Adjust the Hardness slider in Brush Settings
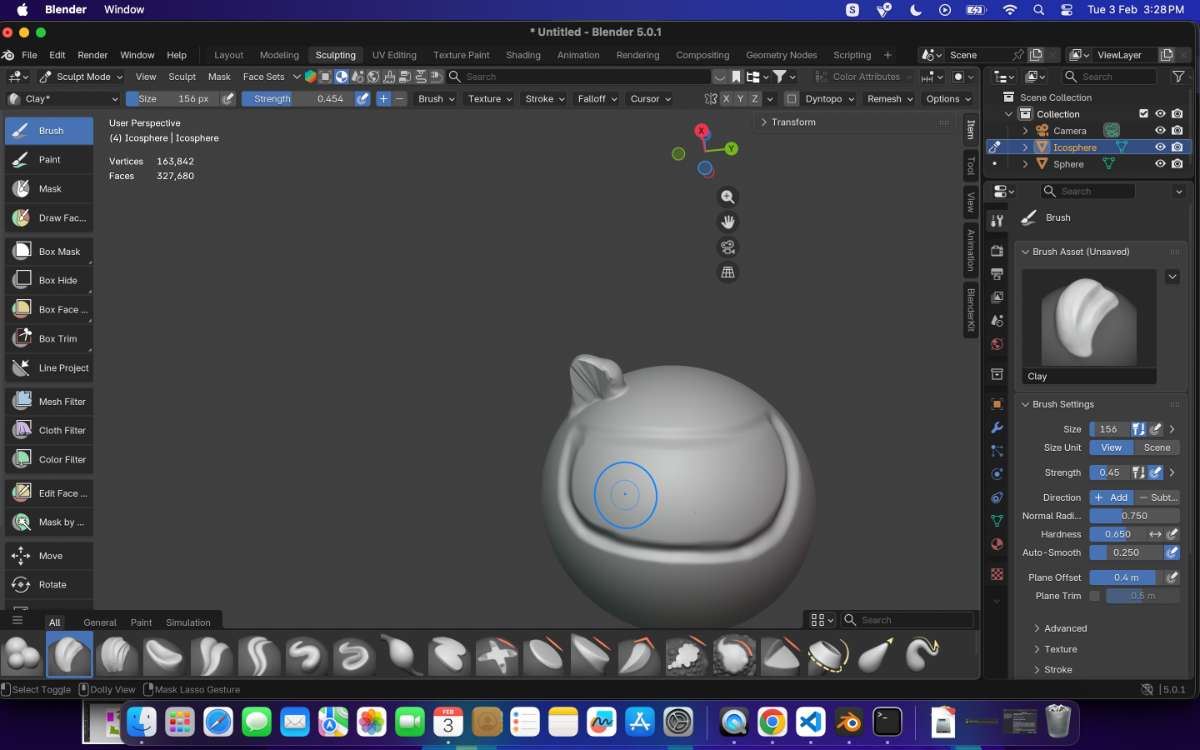Viewport: 1200px width, 750px height. tap(1118, 534)
